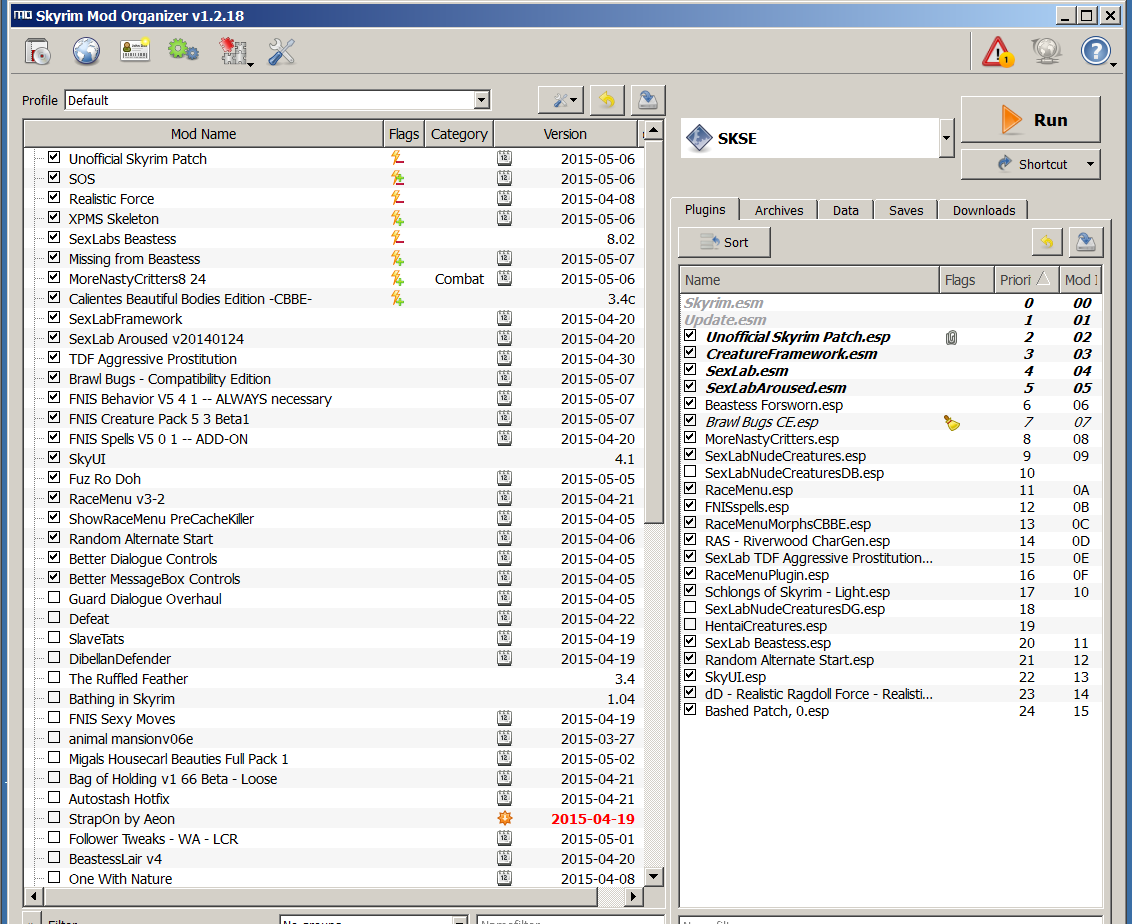1132x924 pixels.
Task: Click the Help question mark icon
Action: (1096, 51)
